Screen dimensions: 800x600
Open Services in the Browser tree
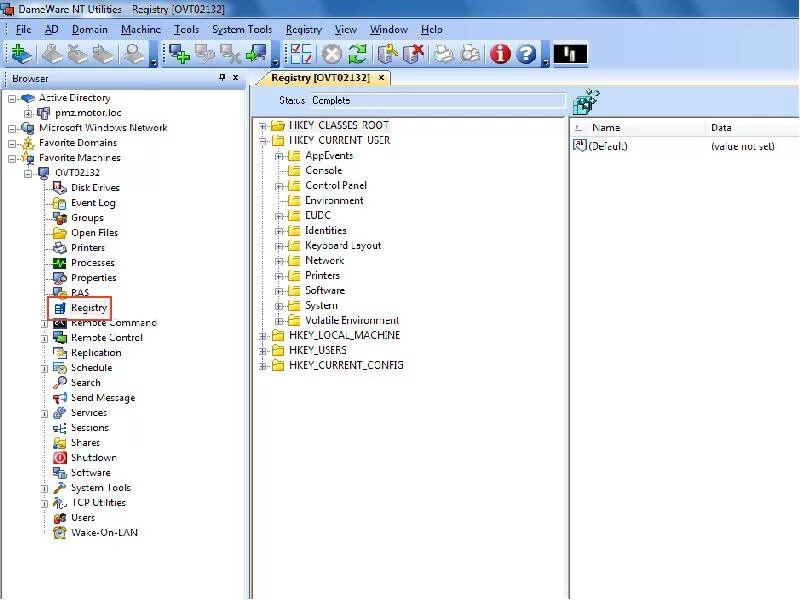[89, 413]
